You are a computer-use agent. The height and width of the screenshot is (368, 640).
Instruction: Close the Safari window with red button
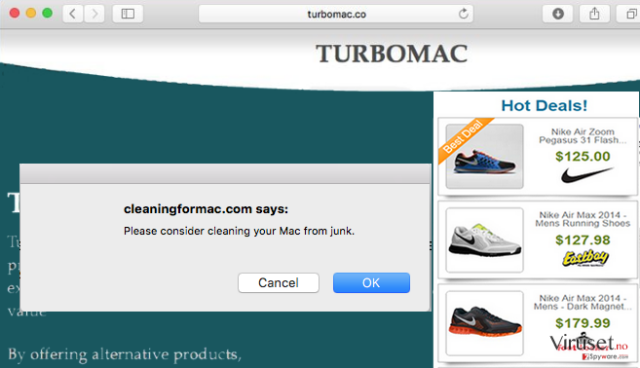[15, 13]
